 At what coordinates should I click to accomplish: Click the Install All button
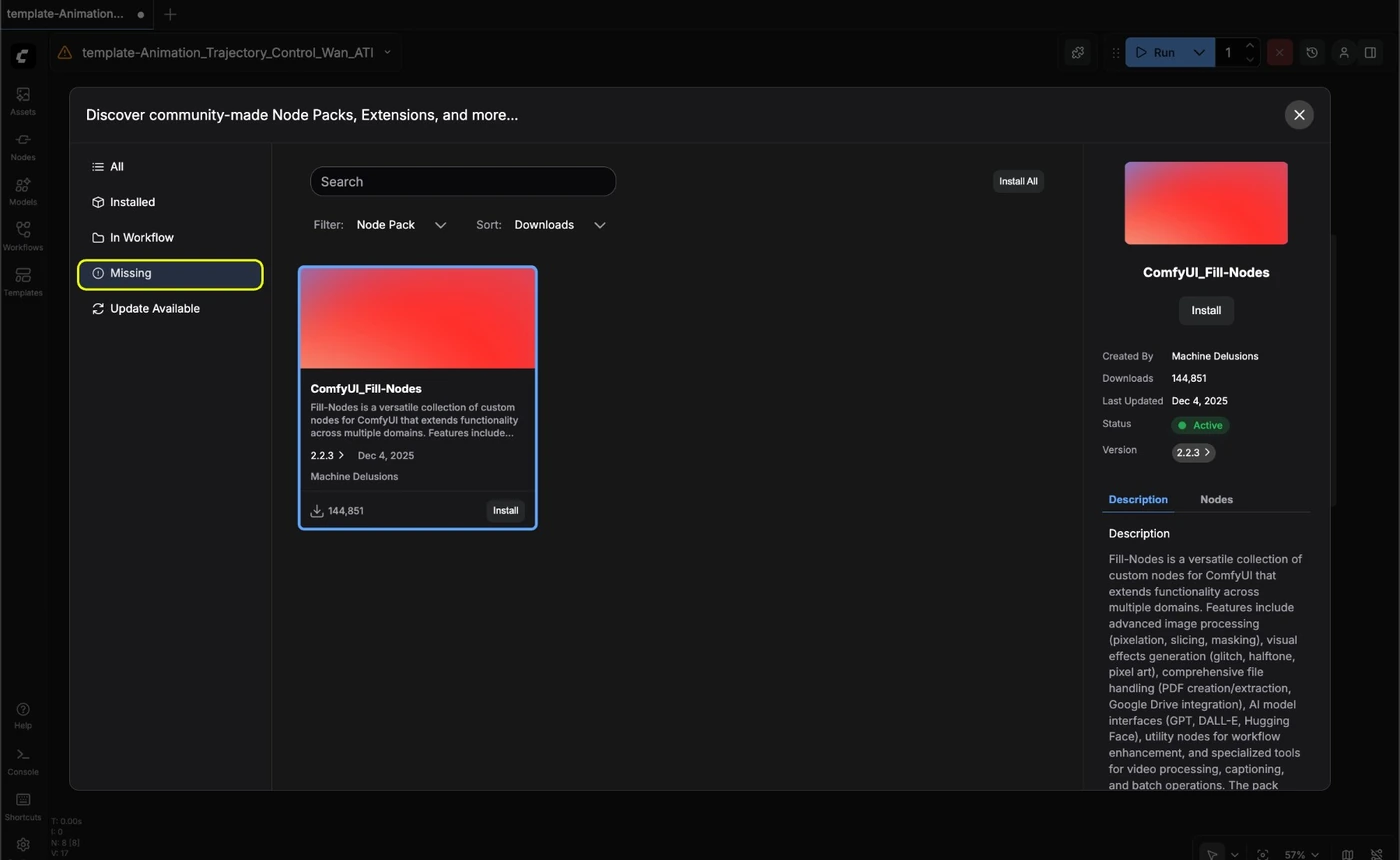click(x=1018, y=181)
